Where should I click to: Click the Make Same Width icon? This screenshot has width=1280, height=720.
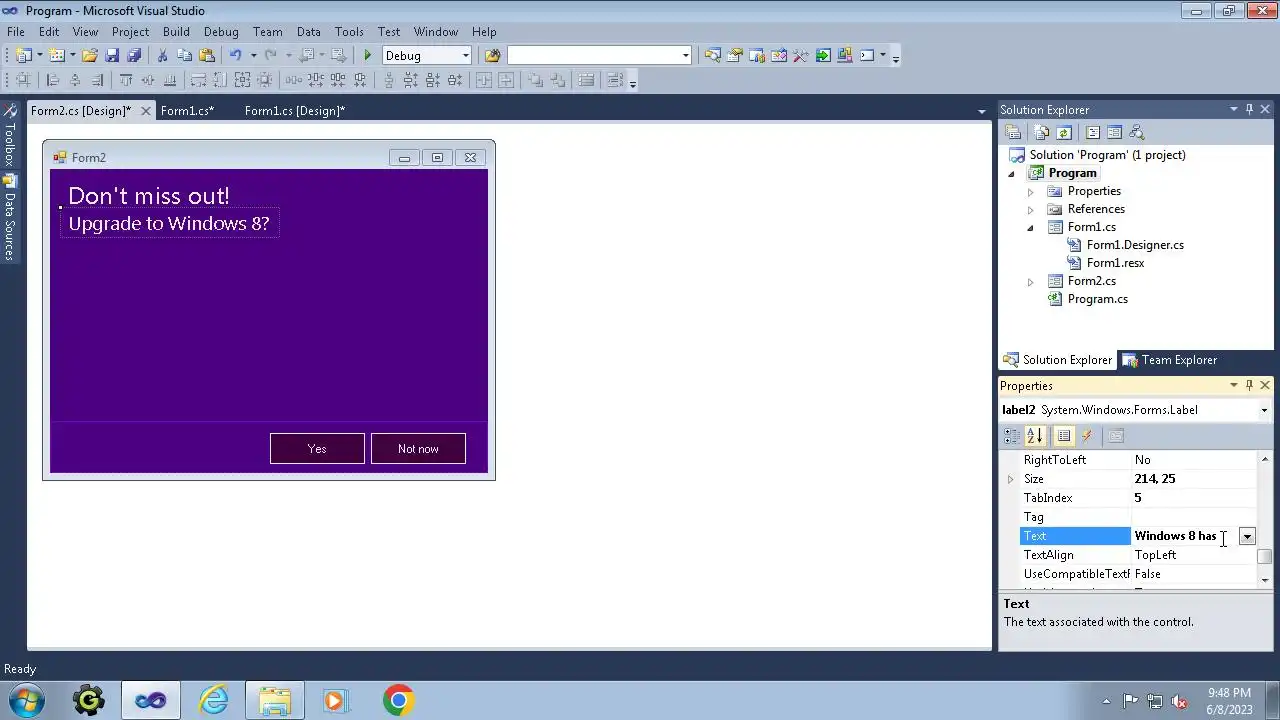[x=199, y=81]
